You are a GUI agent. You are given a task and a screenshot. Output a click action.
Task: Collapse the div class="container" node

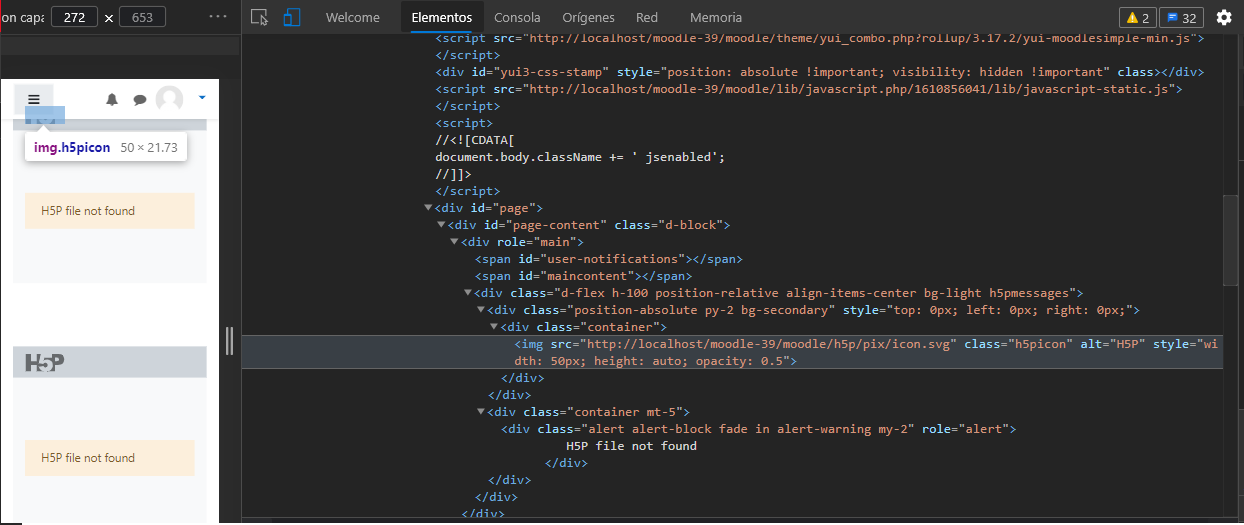click(x=494, y=327)
